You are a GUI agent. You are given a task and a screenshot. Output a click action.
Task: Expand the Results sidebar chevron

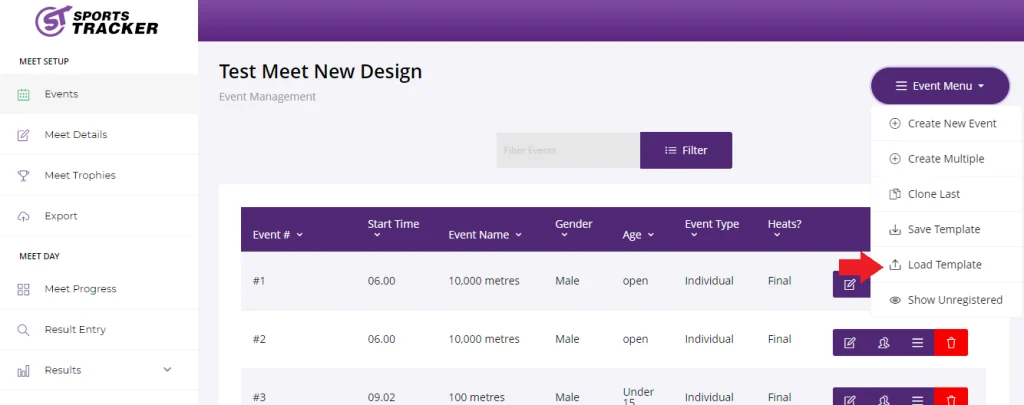pyautogui.click(x=167, y=370)
